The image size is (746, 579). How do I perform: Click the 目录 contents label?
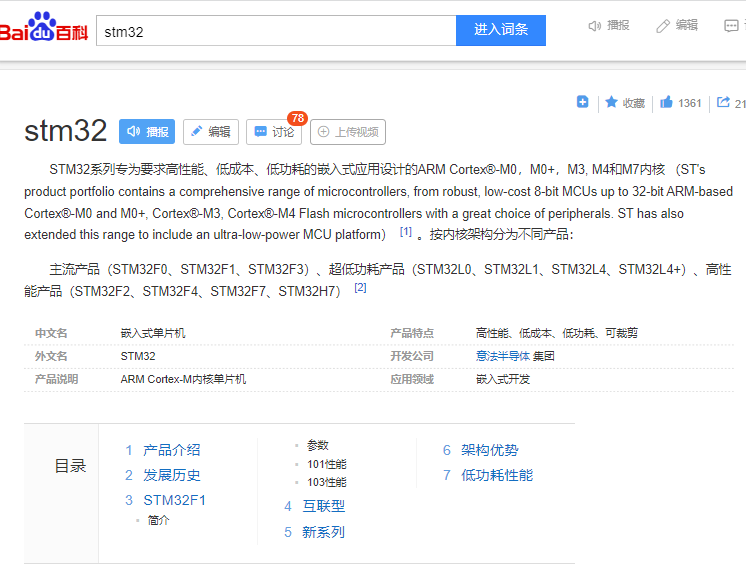pyautogui.click(x=70, y=466)
